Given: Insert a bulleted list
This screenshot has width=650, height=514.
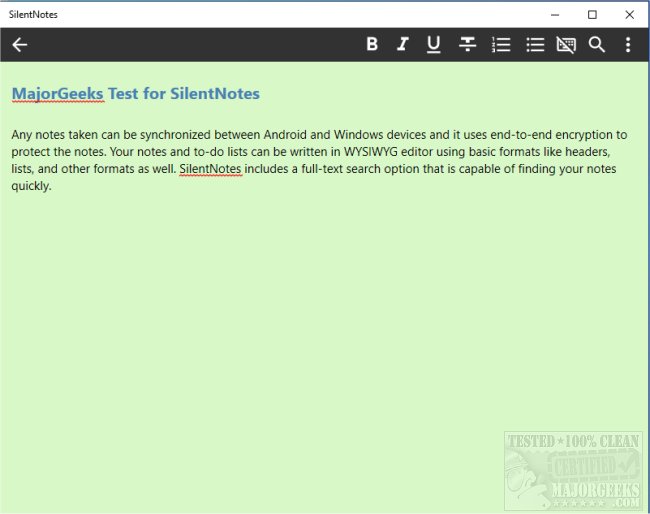Looking at the screenshot, I should [535, 44].
